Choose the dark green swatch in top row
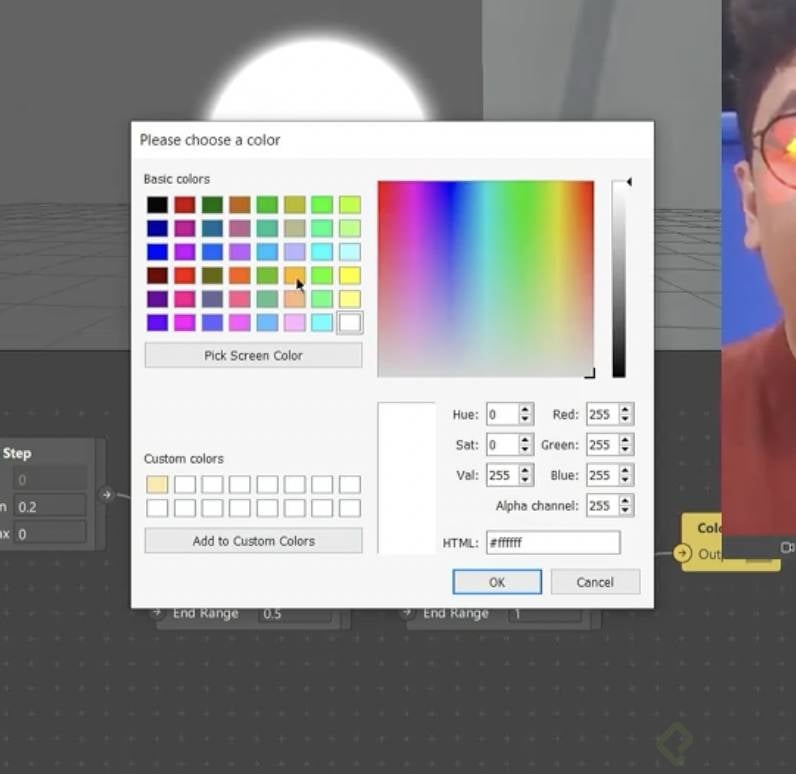This screenshot has height=774, width=796. point(212,205)
